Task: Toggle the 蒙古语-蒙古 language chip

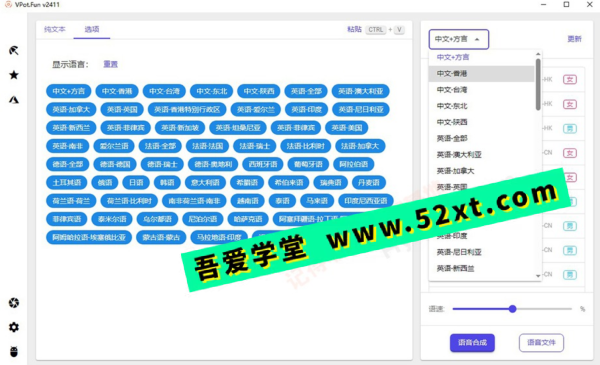Action: [x=161, y=237]
